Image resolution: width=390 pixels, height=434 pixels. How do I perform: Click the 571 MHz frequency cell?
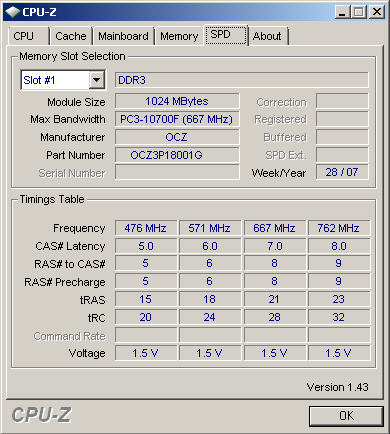click(210, 228)
